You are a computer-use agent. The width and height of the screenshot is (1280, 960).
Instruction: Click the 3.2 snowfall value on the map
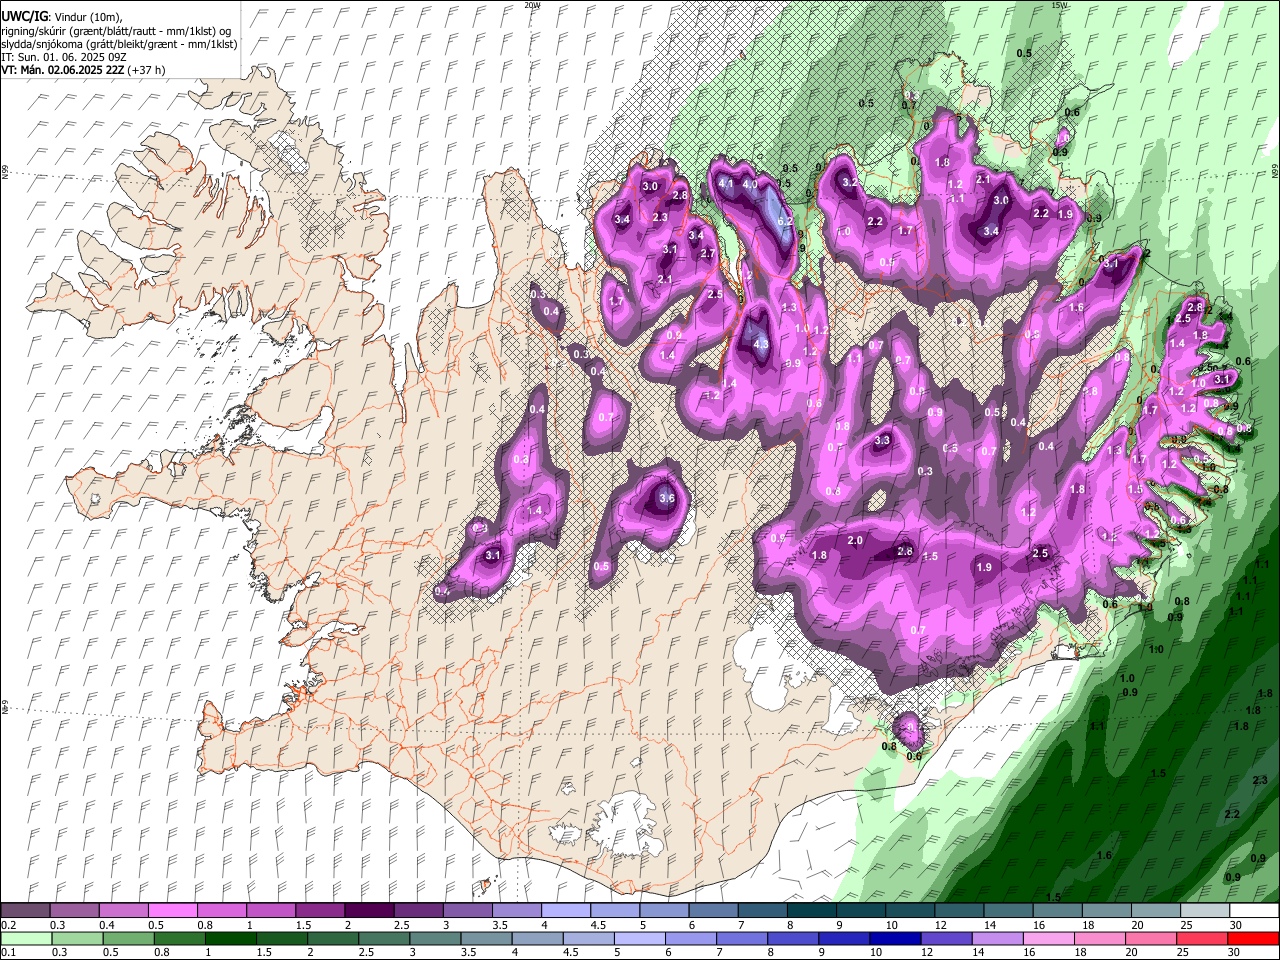tap(849, 183)
